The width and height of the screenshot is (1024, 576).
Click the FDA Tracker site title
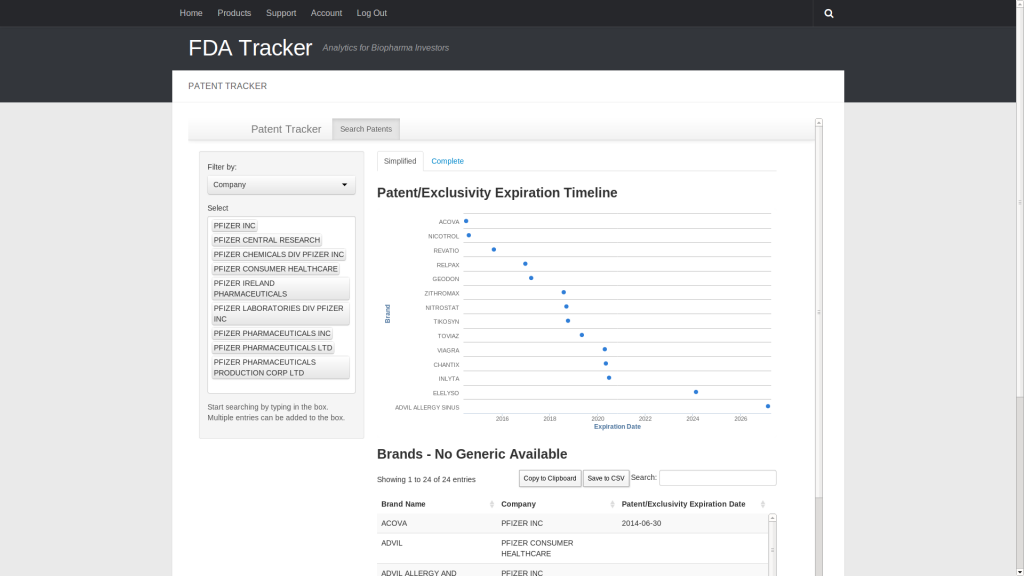click(250, 48)
